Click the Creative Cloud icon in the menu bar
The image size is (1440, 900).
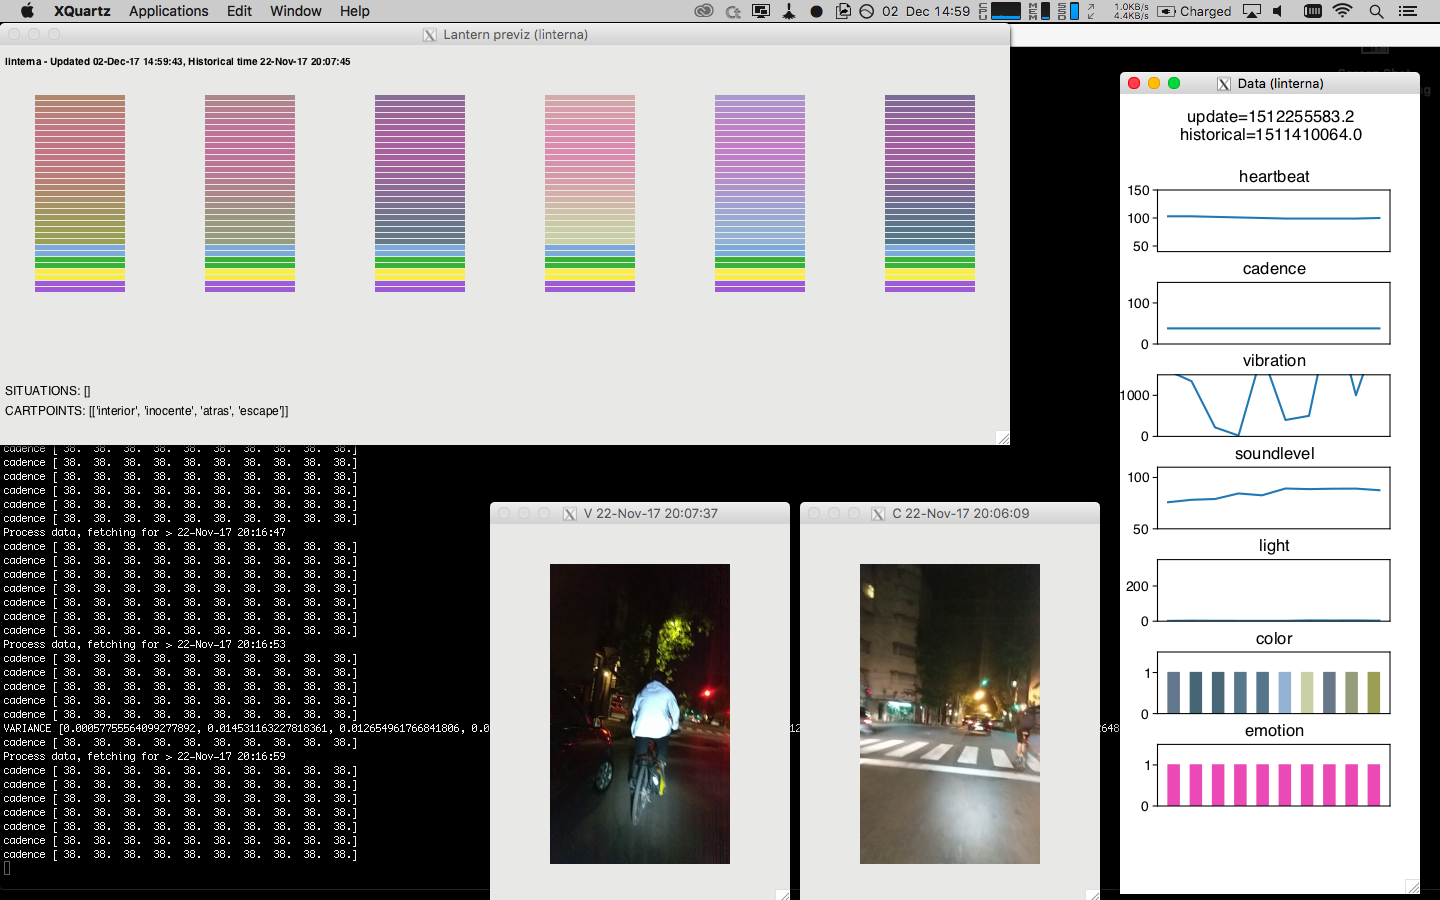(x=704, y=11)
